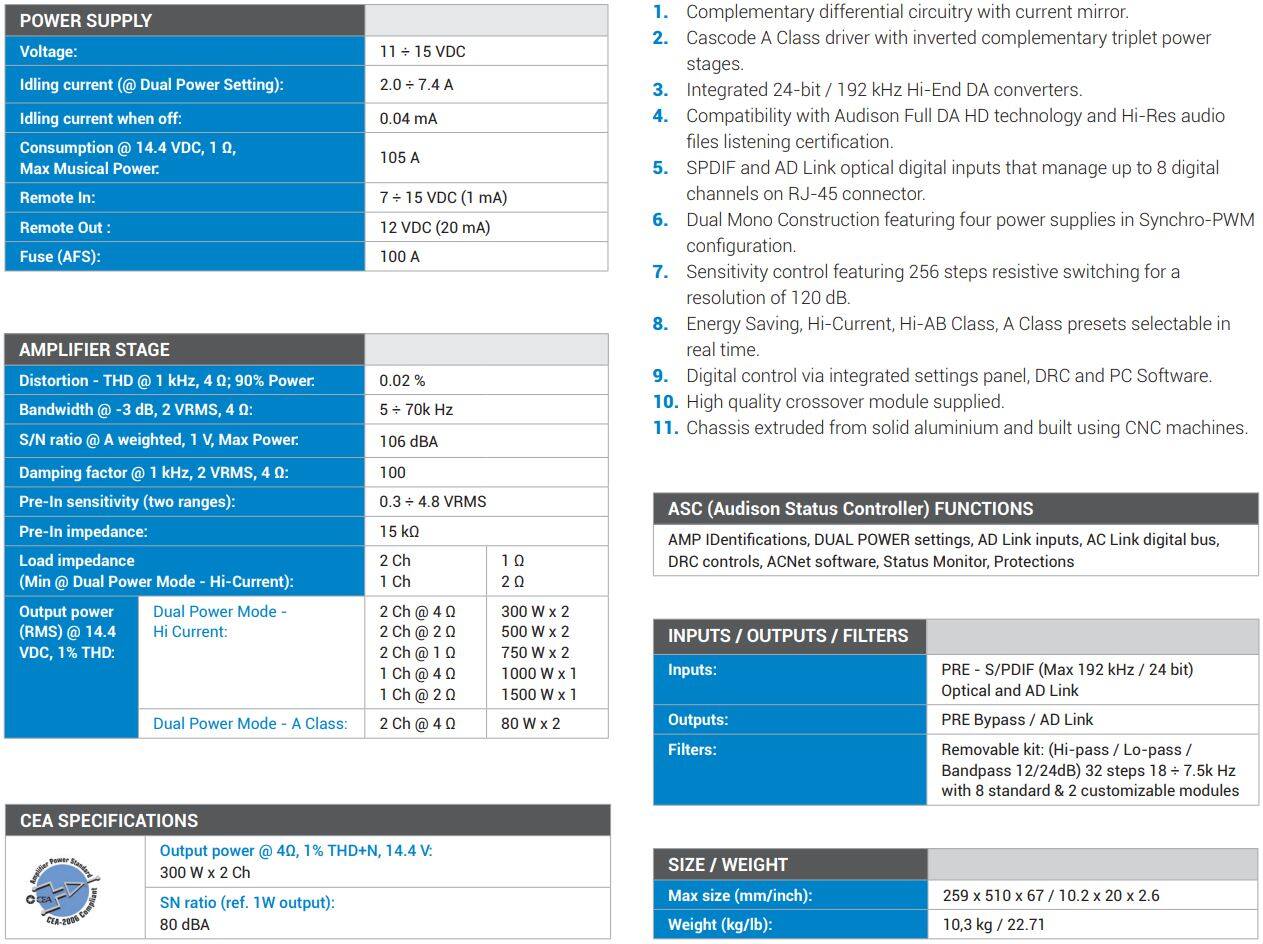Select the "300 W x 2 Ch" CEA value
The width and height of the screenshot is (1263, 944).
205,872
